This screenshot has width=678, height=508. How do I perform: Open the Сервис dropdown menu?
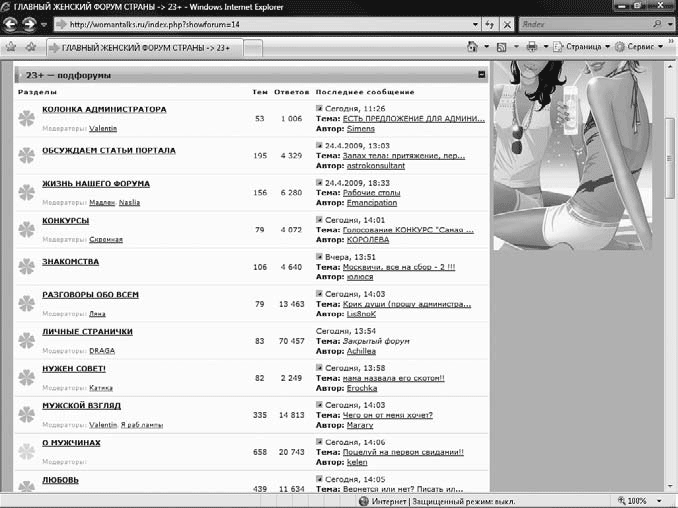point(638,47)
